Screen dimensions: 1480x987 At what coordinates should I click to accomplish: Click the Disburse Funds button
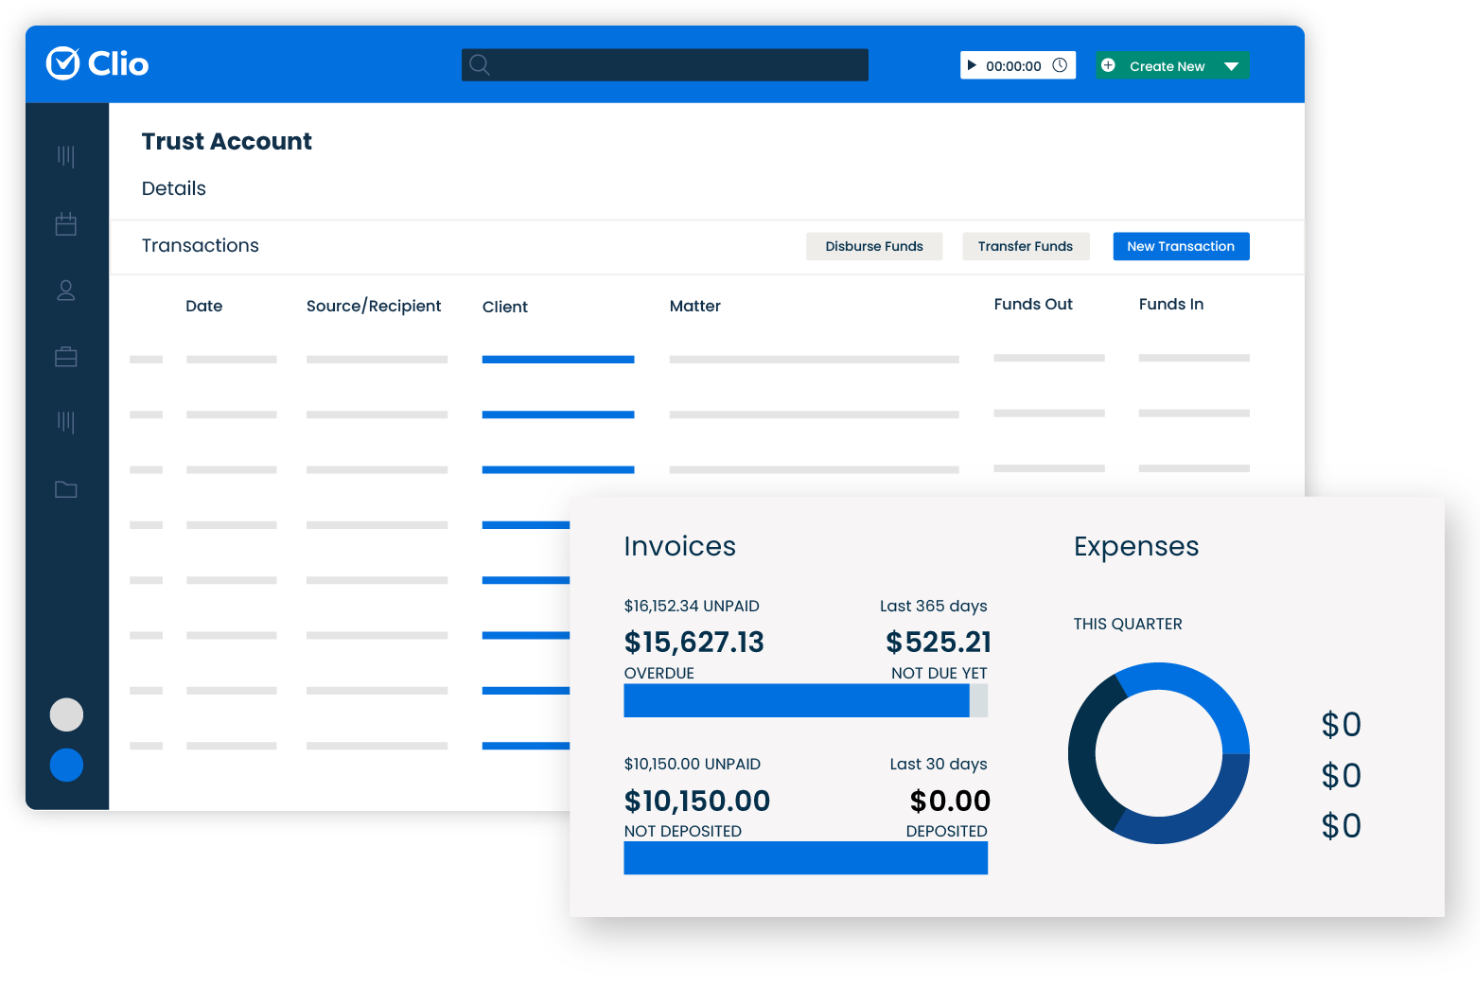point(874,246)
